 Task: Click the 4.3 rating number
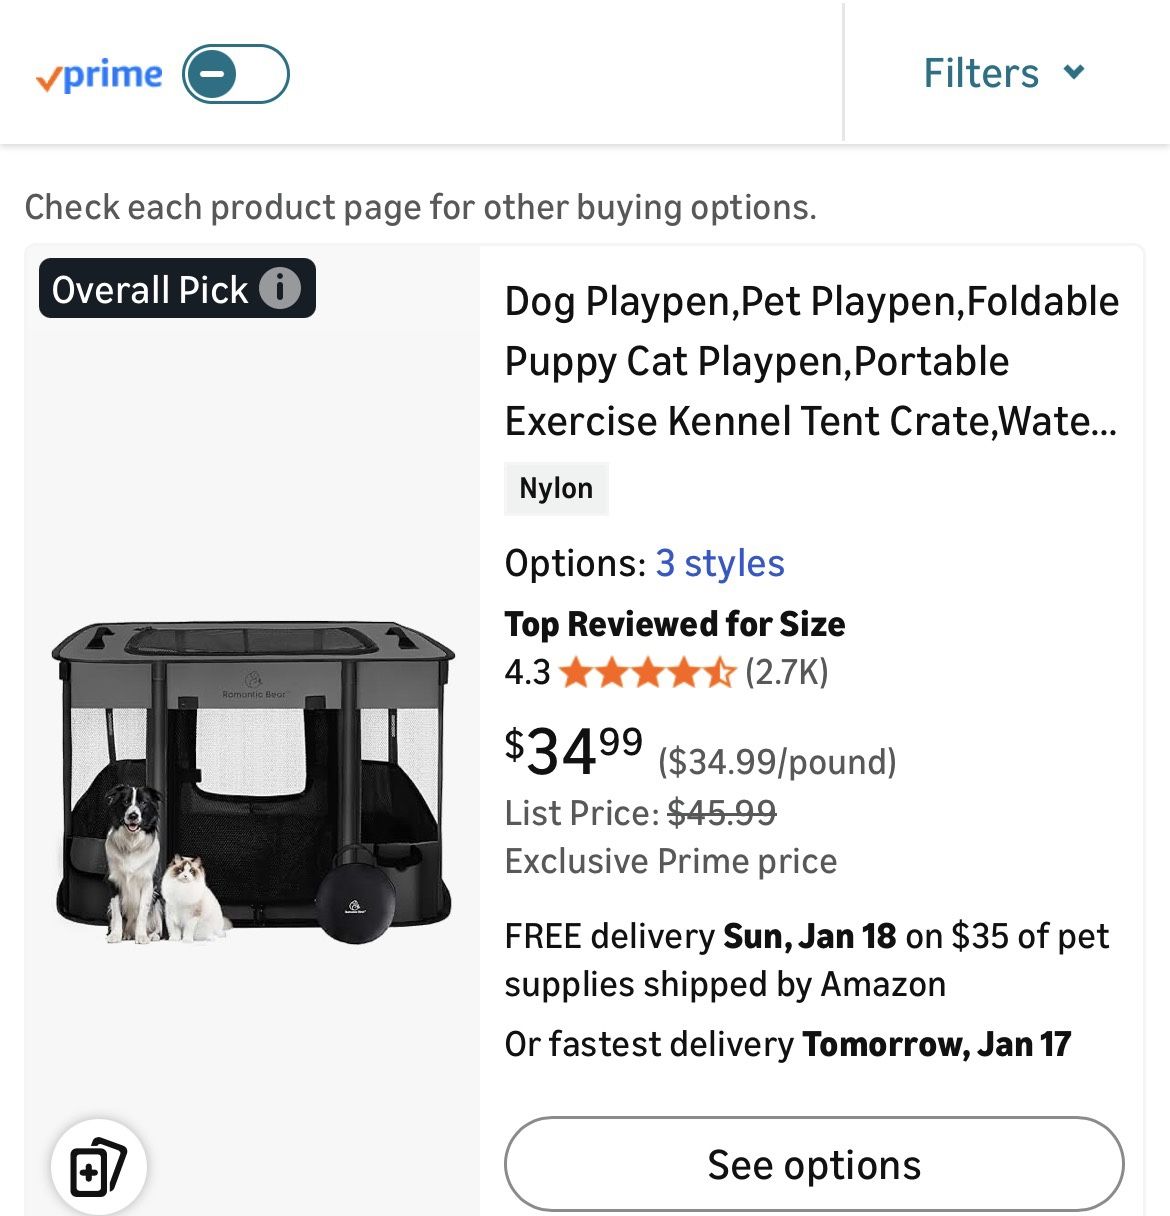(x=527, y=672)
